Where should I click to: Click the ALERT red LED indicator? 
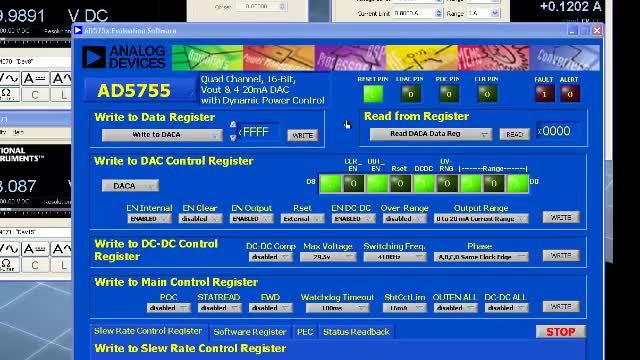click(x=570, y=94)
